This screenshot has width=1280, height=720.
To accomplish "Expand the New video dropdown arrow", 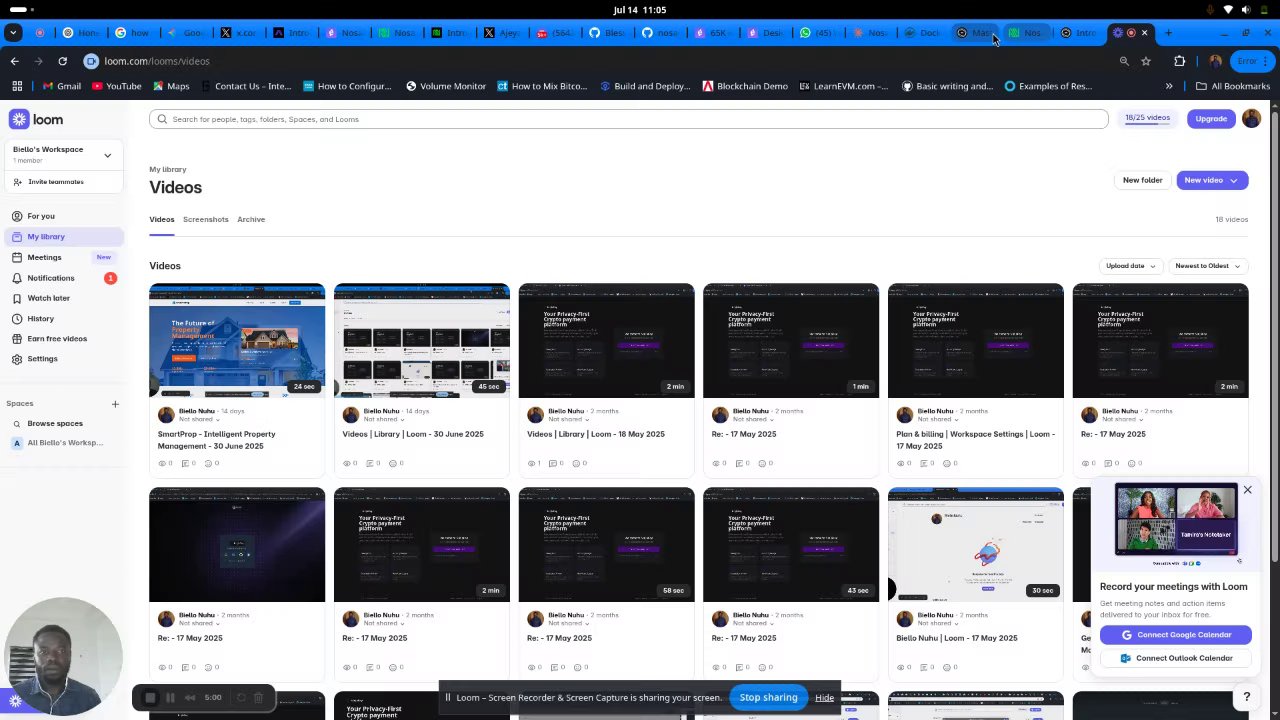I will tap(1234, 180).
